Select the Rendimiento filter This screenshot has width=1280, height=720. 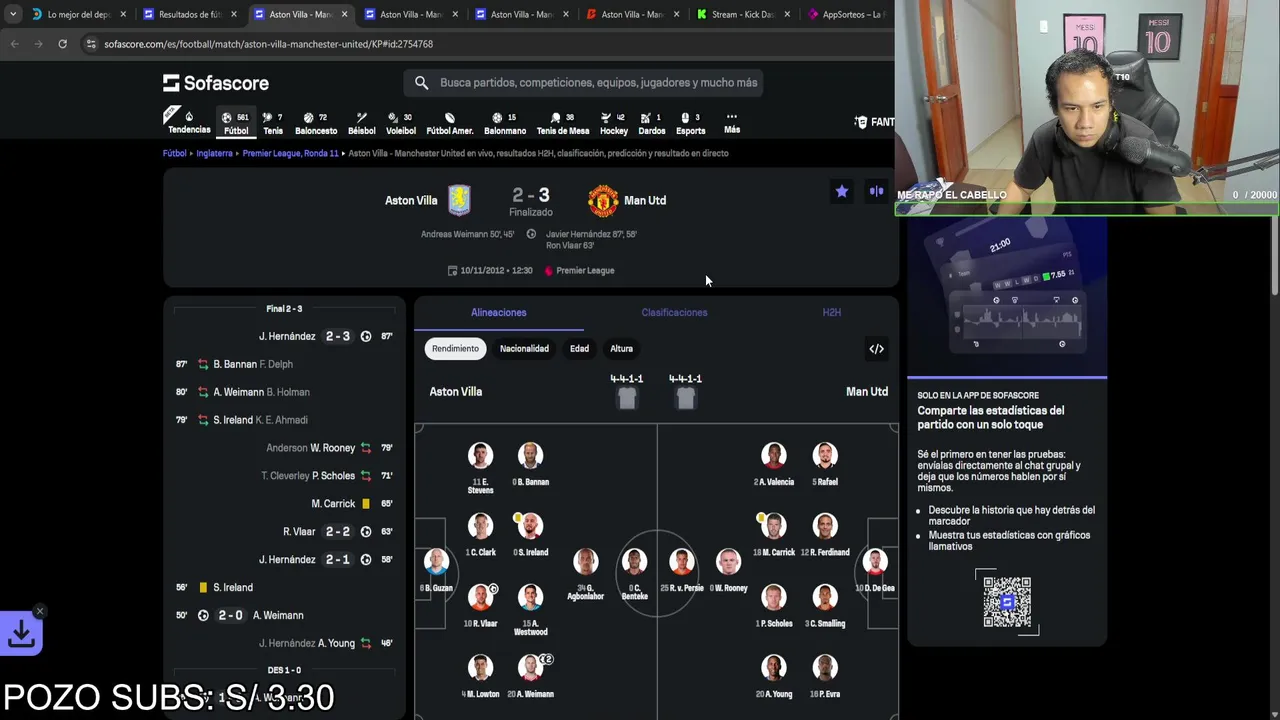click(x=455, y=348)
